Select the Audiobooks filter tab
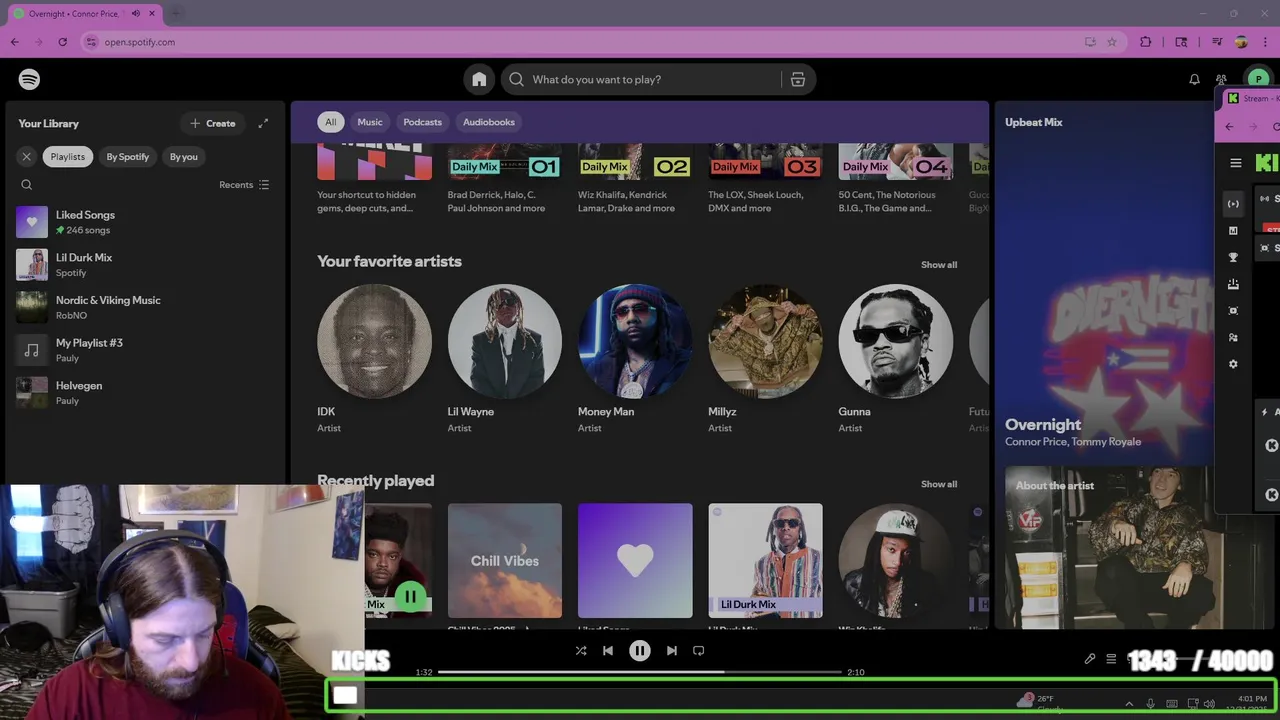 coord(489,122)
